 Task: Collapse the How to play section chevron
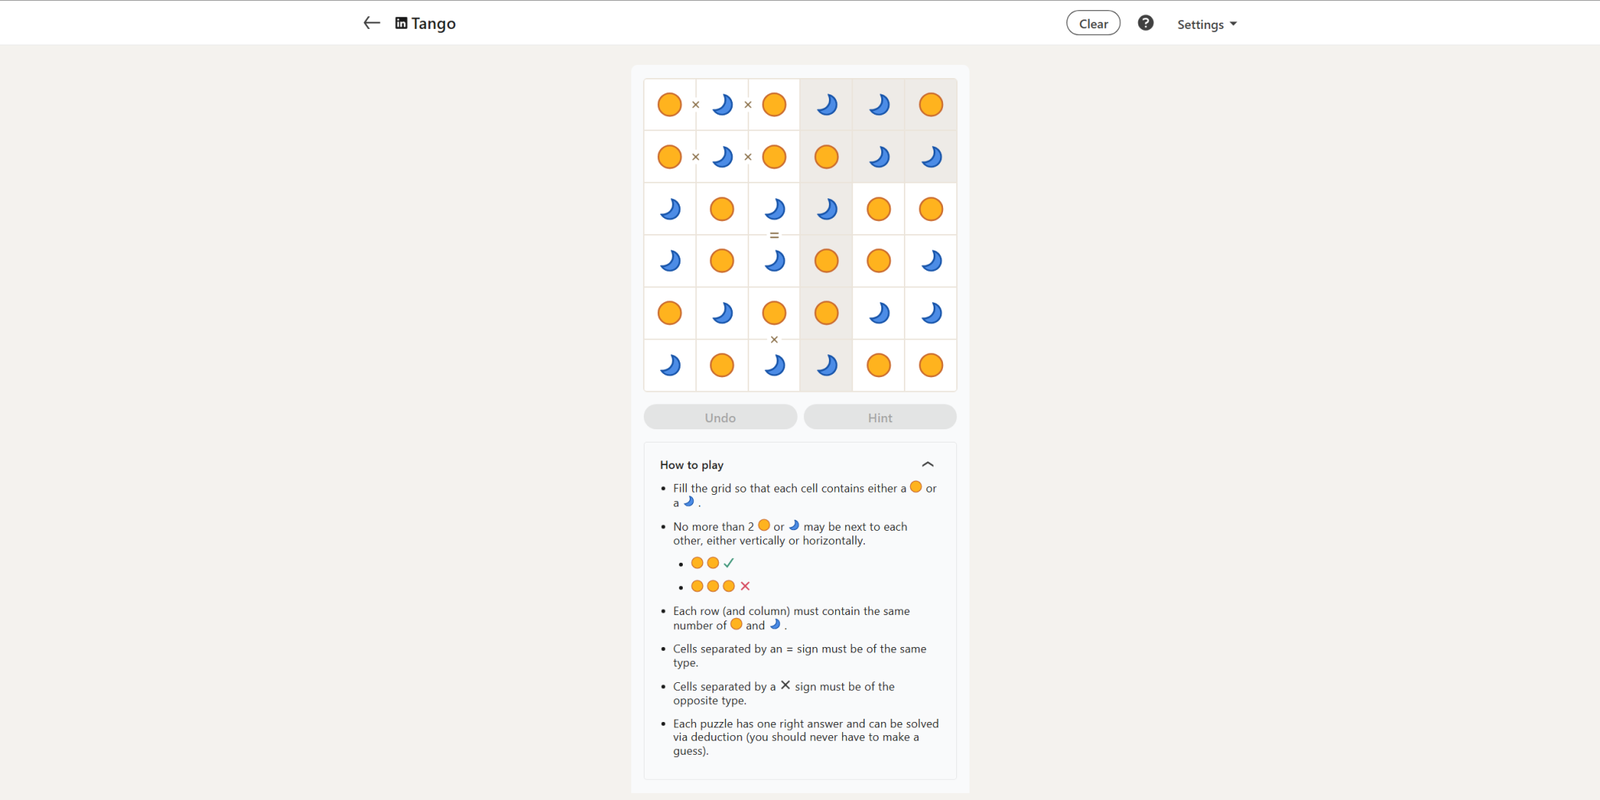click(927, 464)
